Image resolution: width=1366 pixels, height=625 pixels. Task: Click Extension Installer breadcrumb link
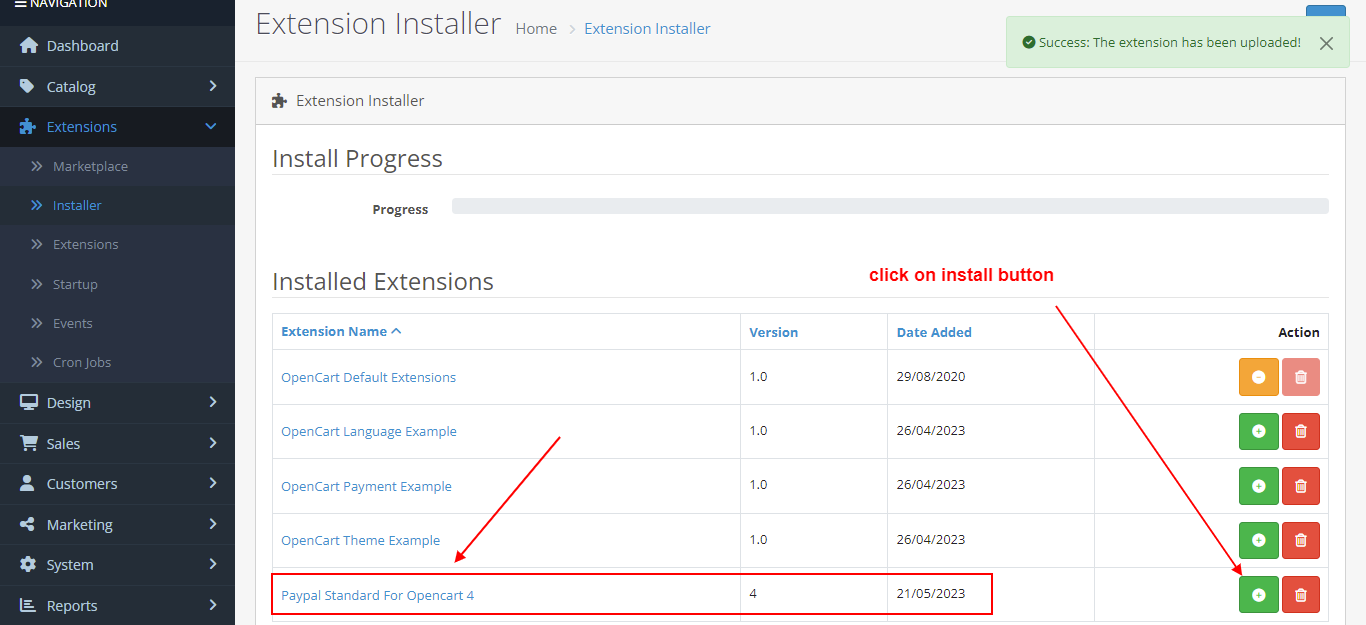coord(647,29)
